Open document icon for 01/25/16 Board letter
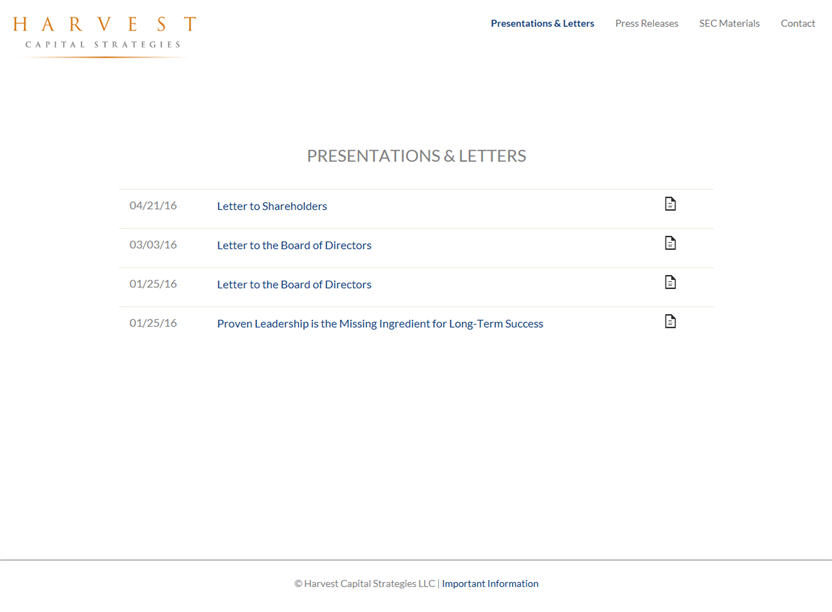 [x=670, y=282]
